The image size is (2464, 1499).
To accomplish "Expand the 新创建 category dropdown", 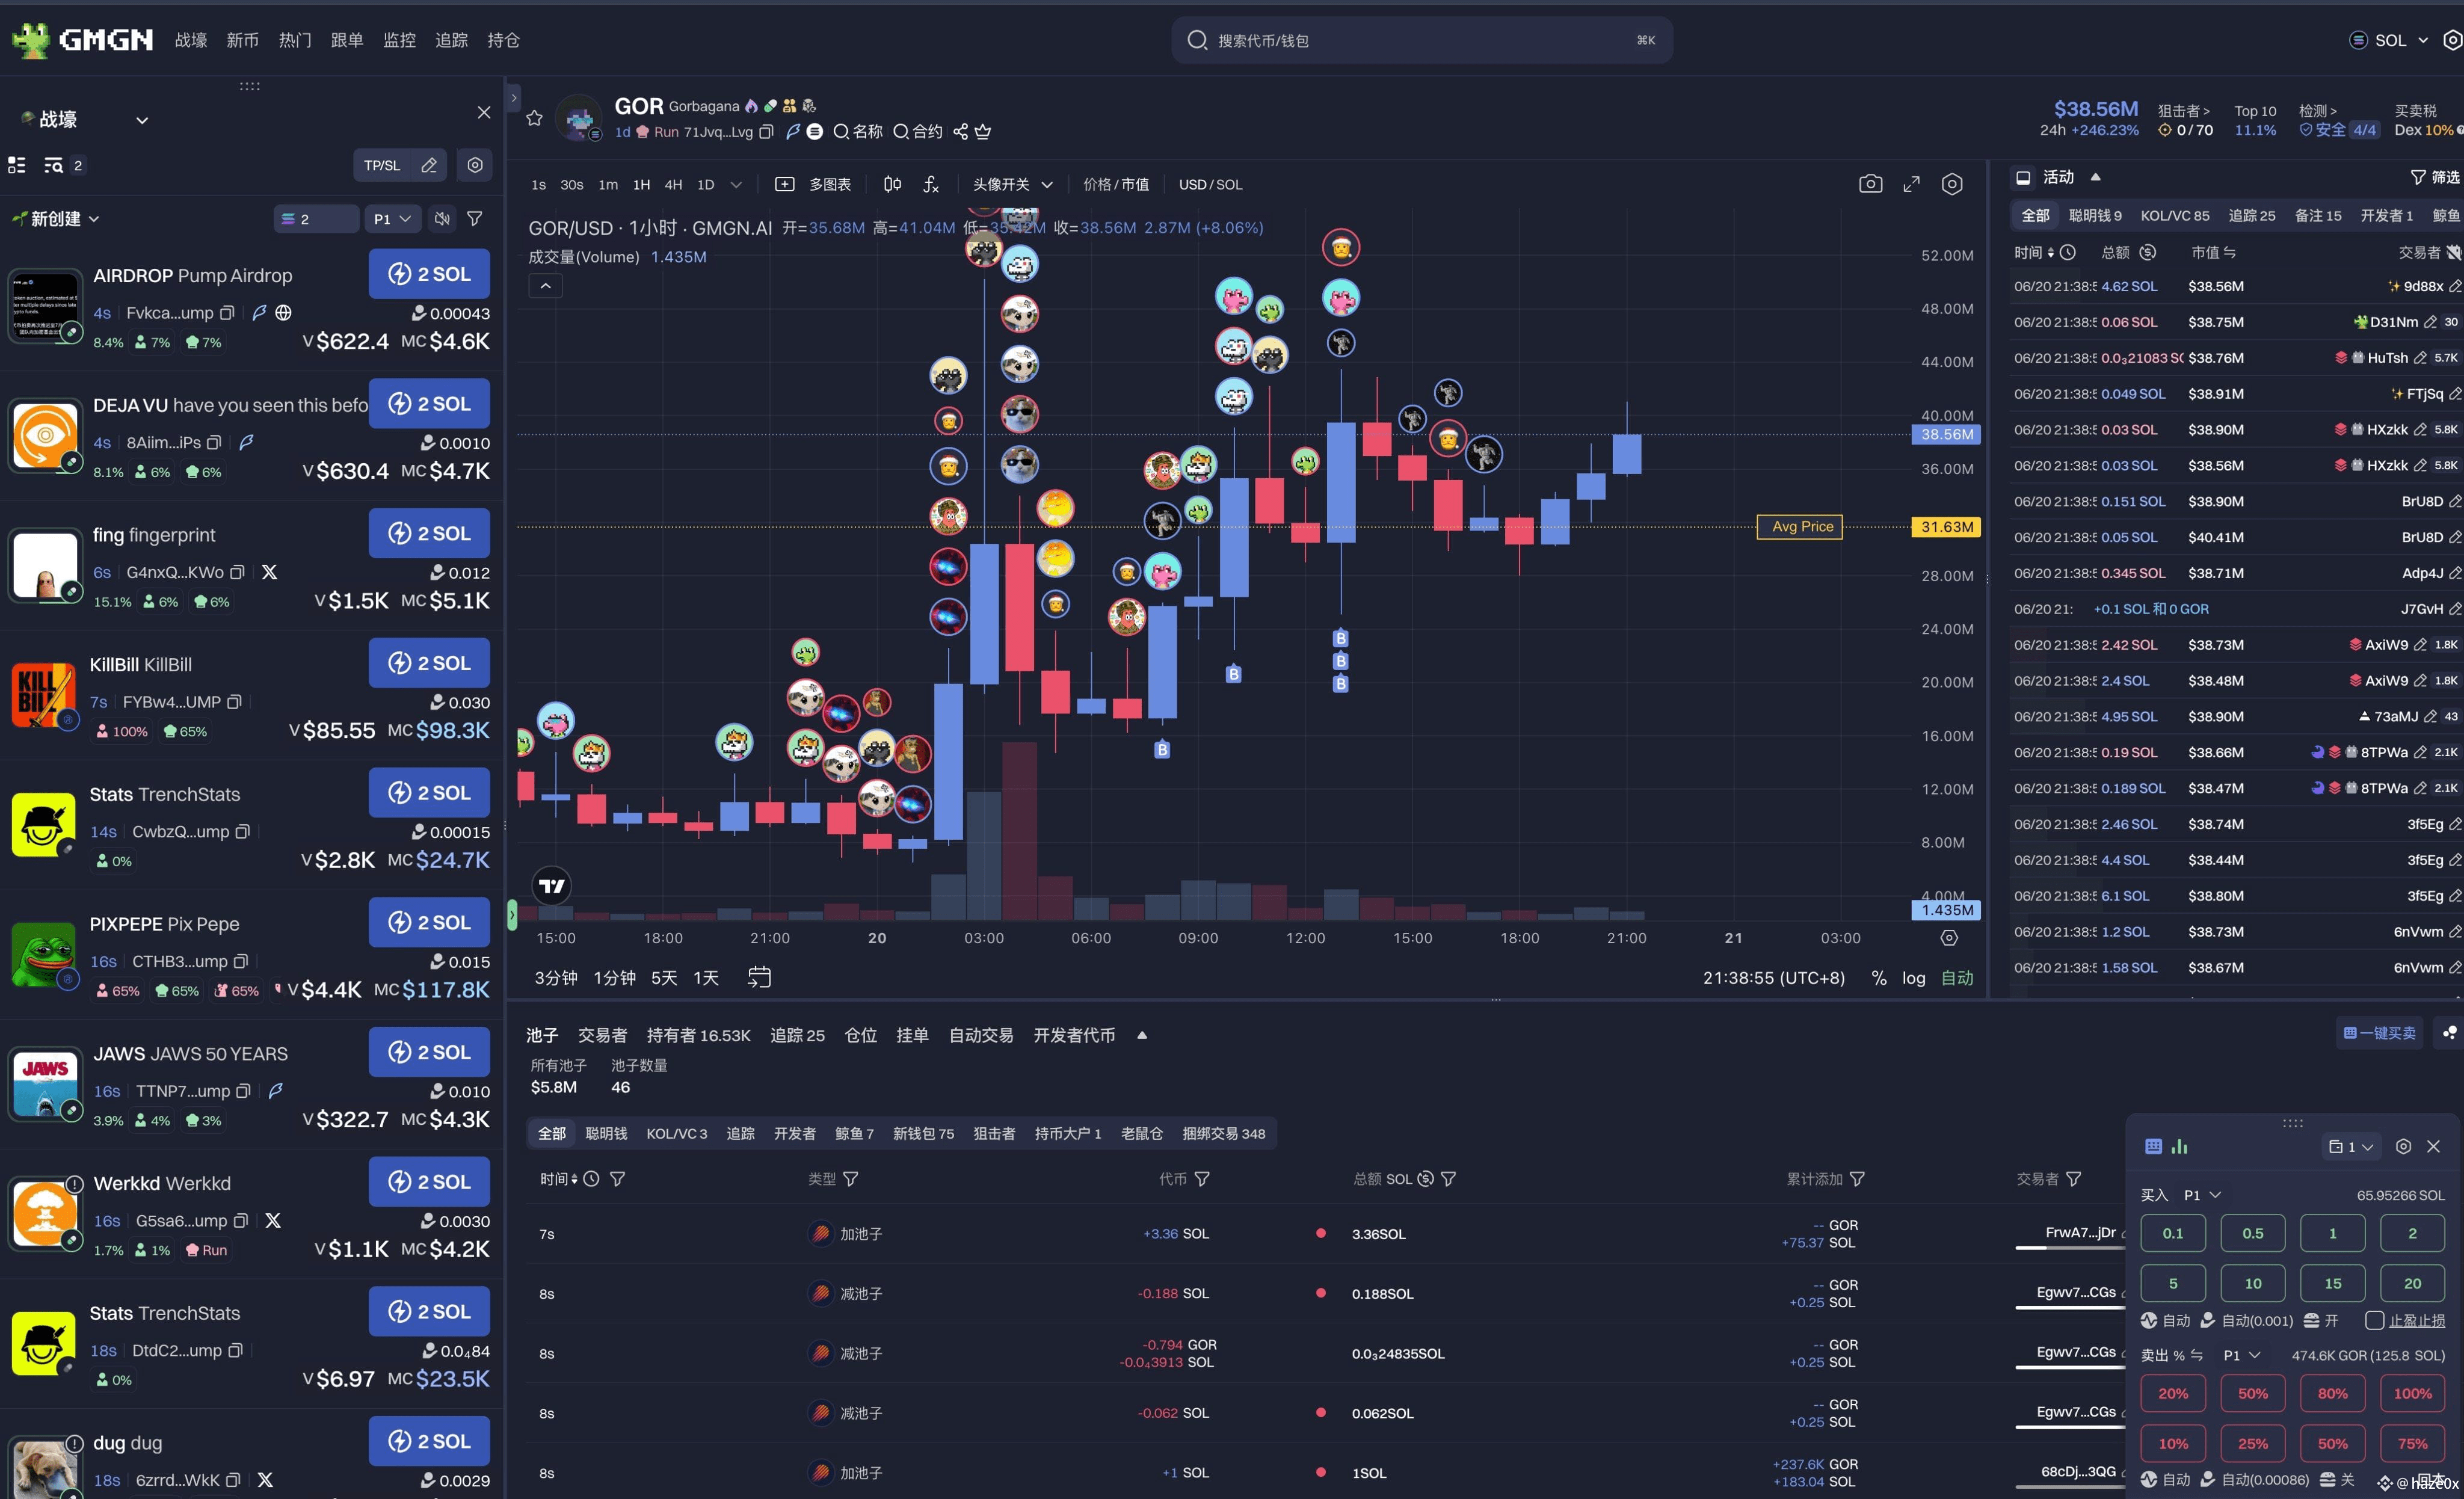I will 94,218.
